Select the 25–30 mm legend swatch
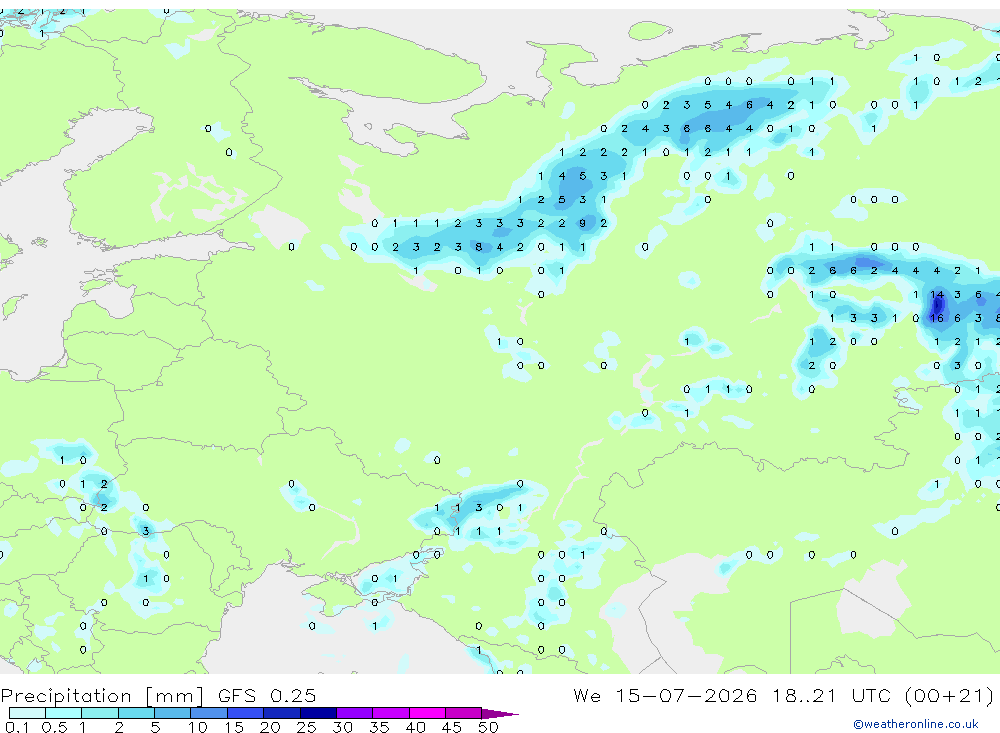Viewport: 1000px width, 733px height. pyautogui.click(x=318, y=713)
